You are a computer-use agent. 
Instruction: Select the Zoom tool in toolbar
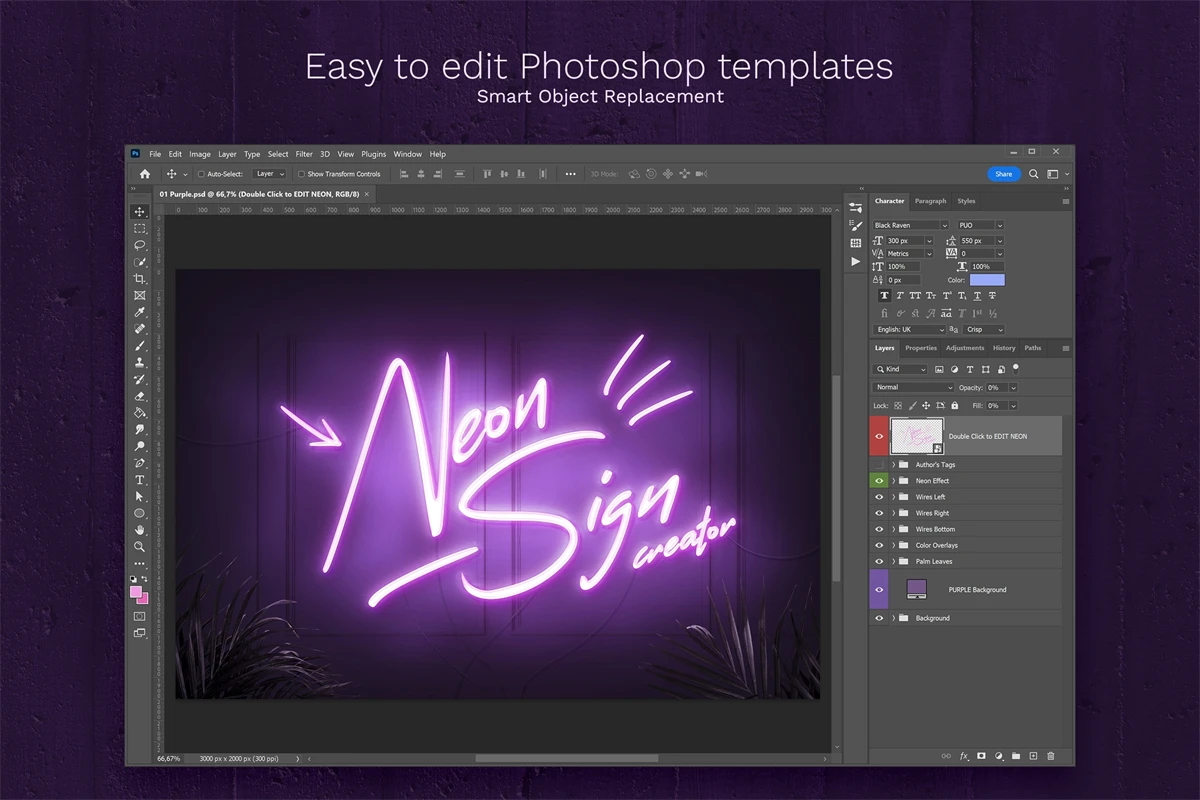click(x=140, y=547)
